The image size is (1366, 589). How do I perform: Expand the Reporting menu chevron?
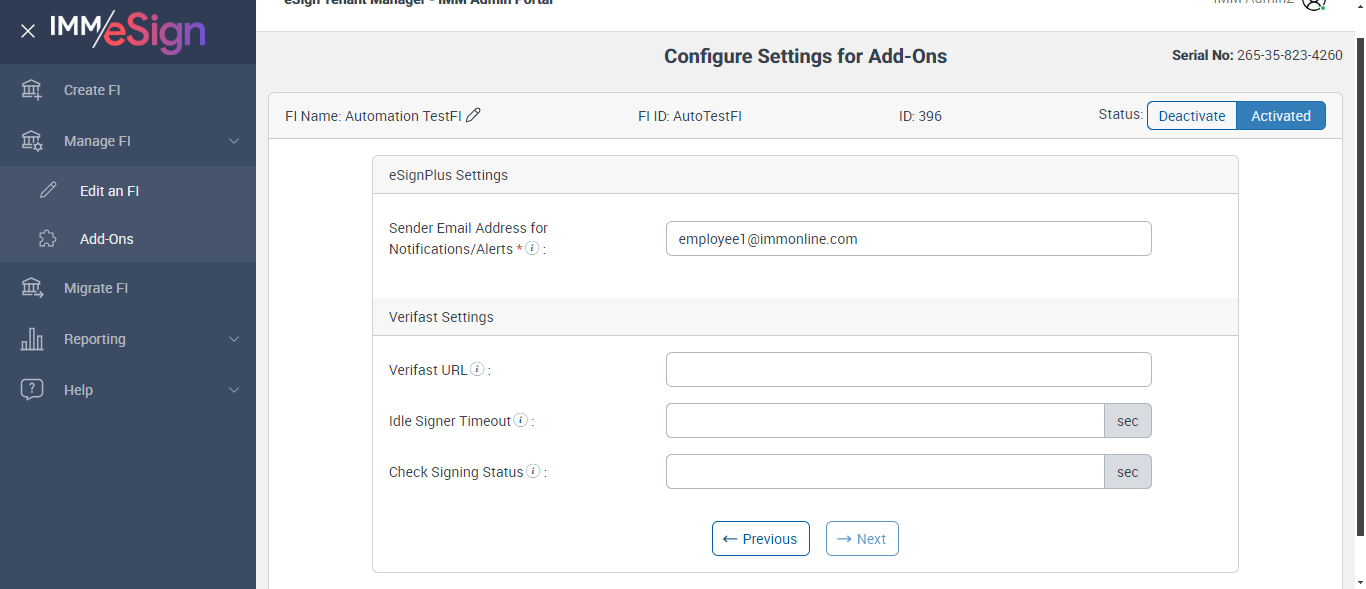click(x=234, y=339)
